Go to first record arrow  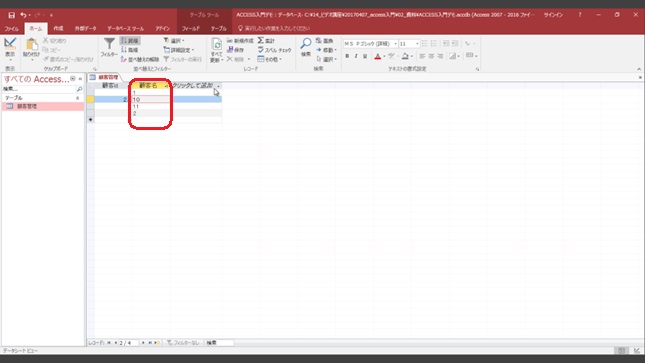109,342
